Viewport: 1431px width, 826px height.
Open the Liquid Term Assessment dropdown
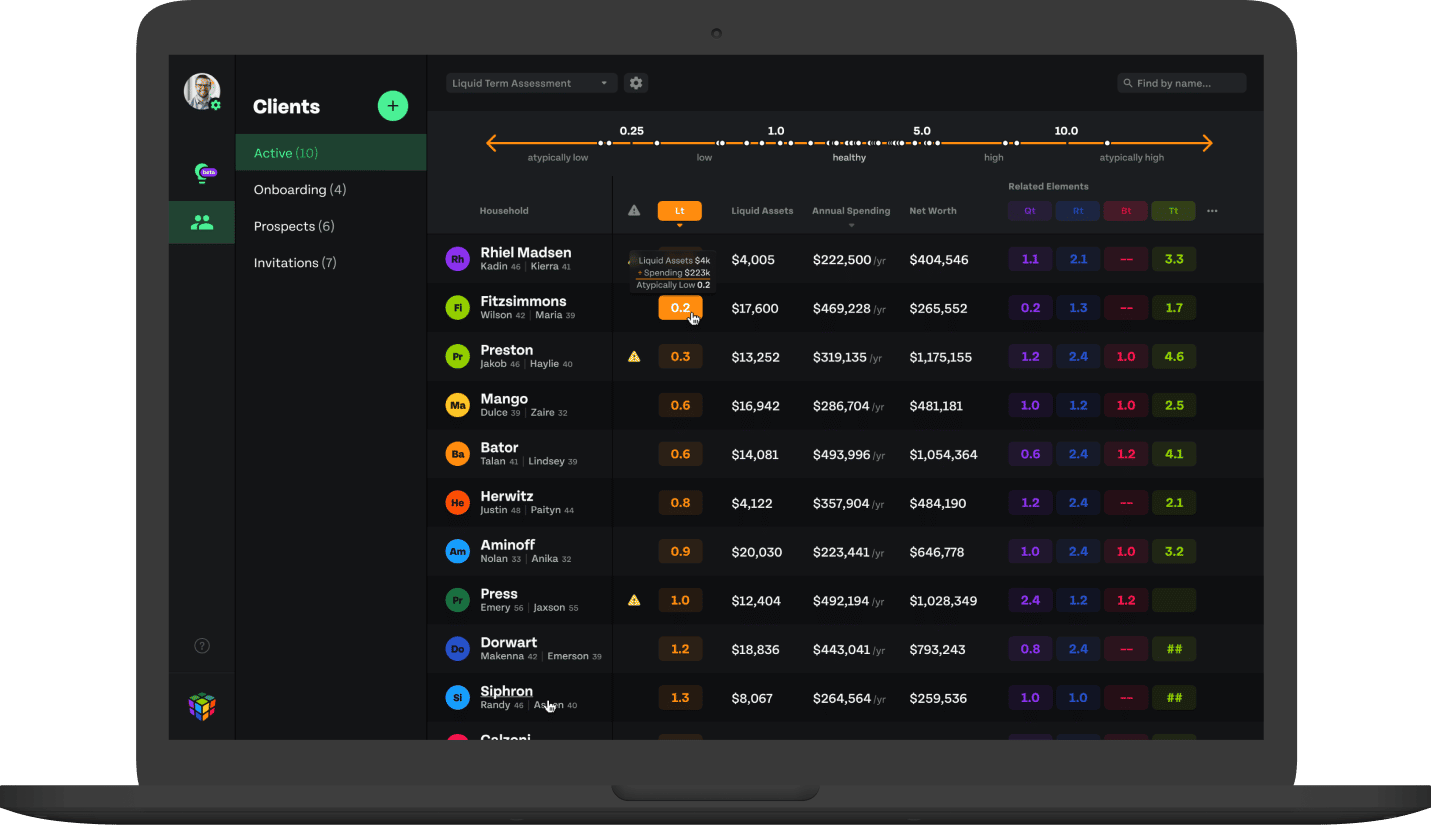[x=531, y=83]
